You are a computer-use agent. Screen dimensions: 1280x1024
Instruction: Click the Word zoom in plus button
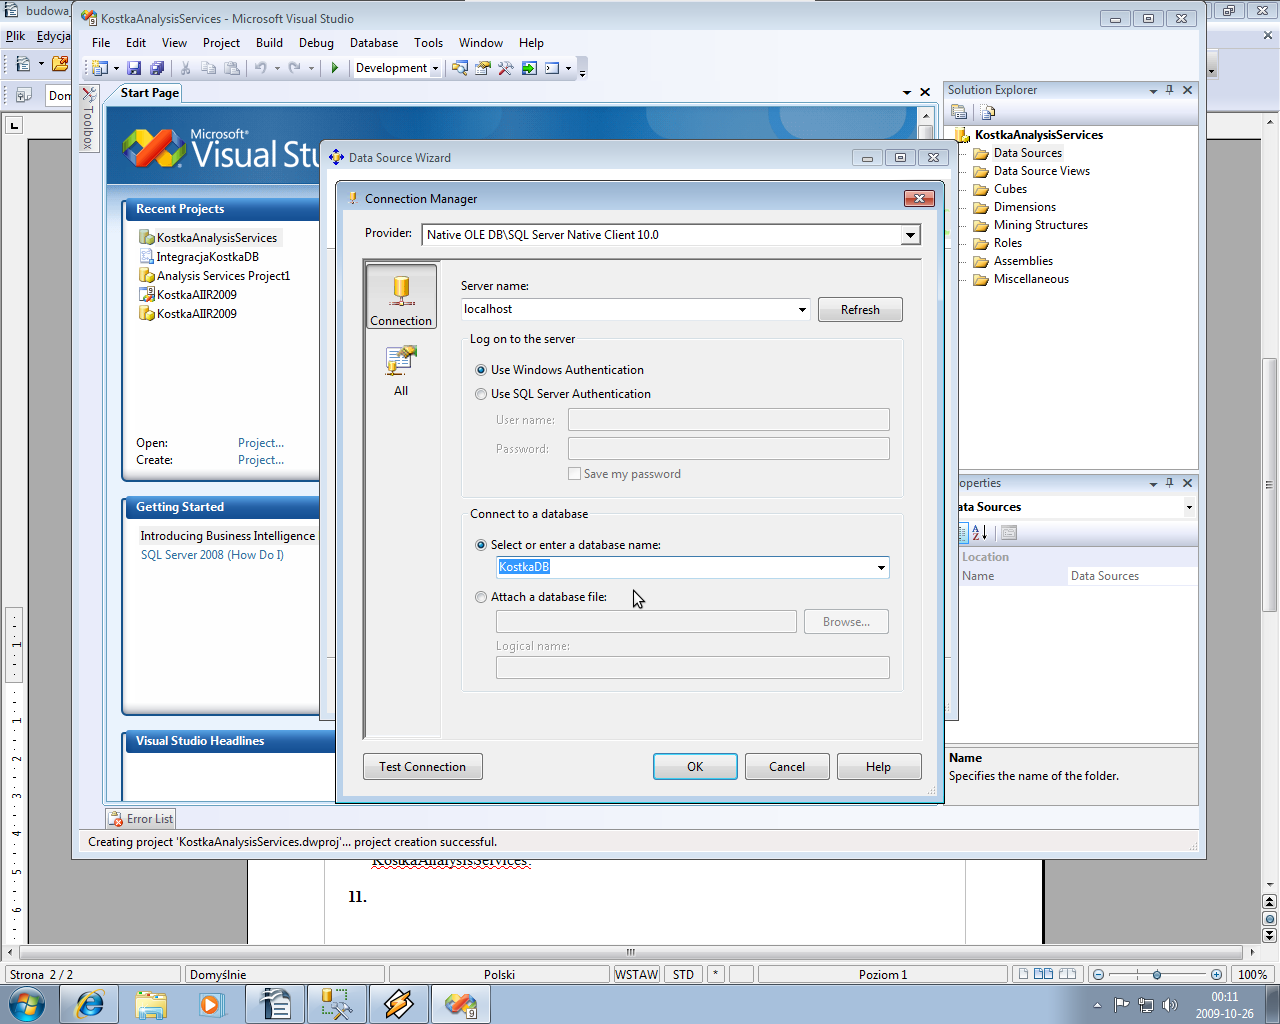(x=1216, y=974)
